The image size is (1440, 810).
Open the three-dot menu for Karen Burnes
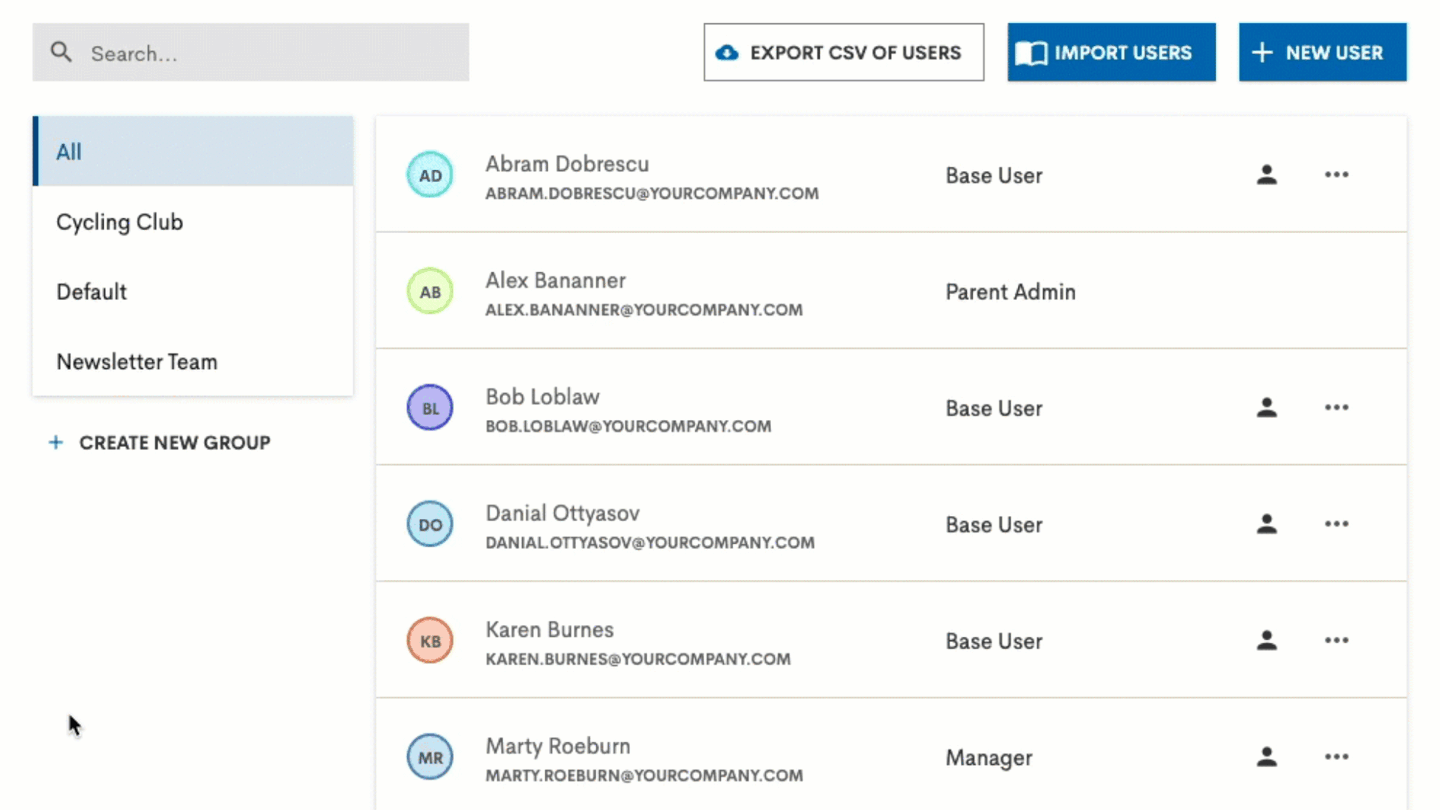point(1337,641)
